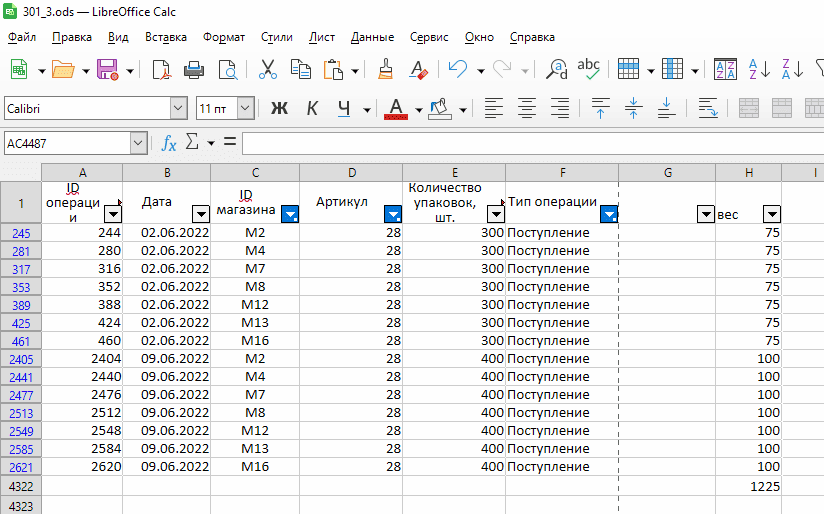Click the Undo arrow icon
Viewport: 824px width, 514px height.
(x=458, y=69)
